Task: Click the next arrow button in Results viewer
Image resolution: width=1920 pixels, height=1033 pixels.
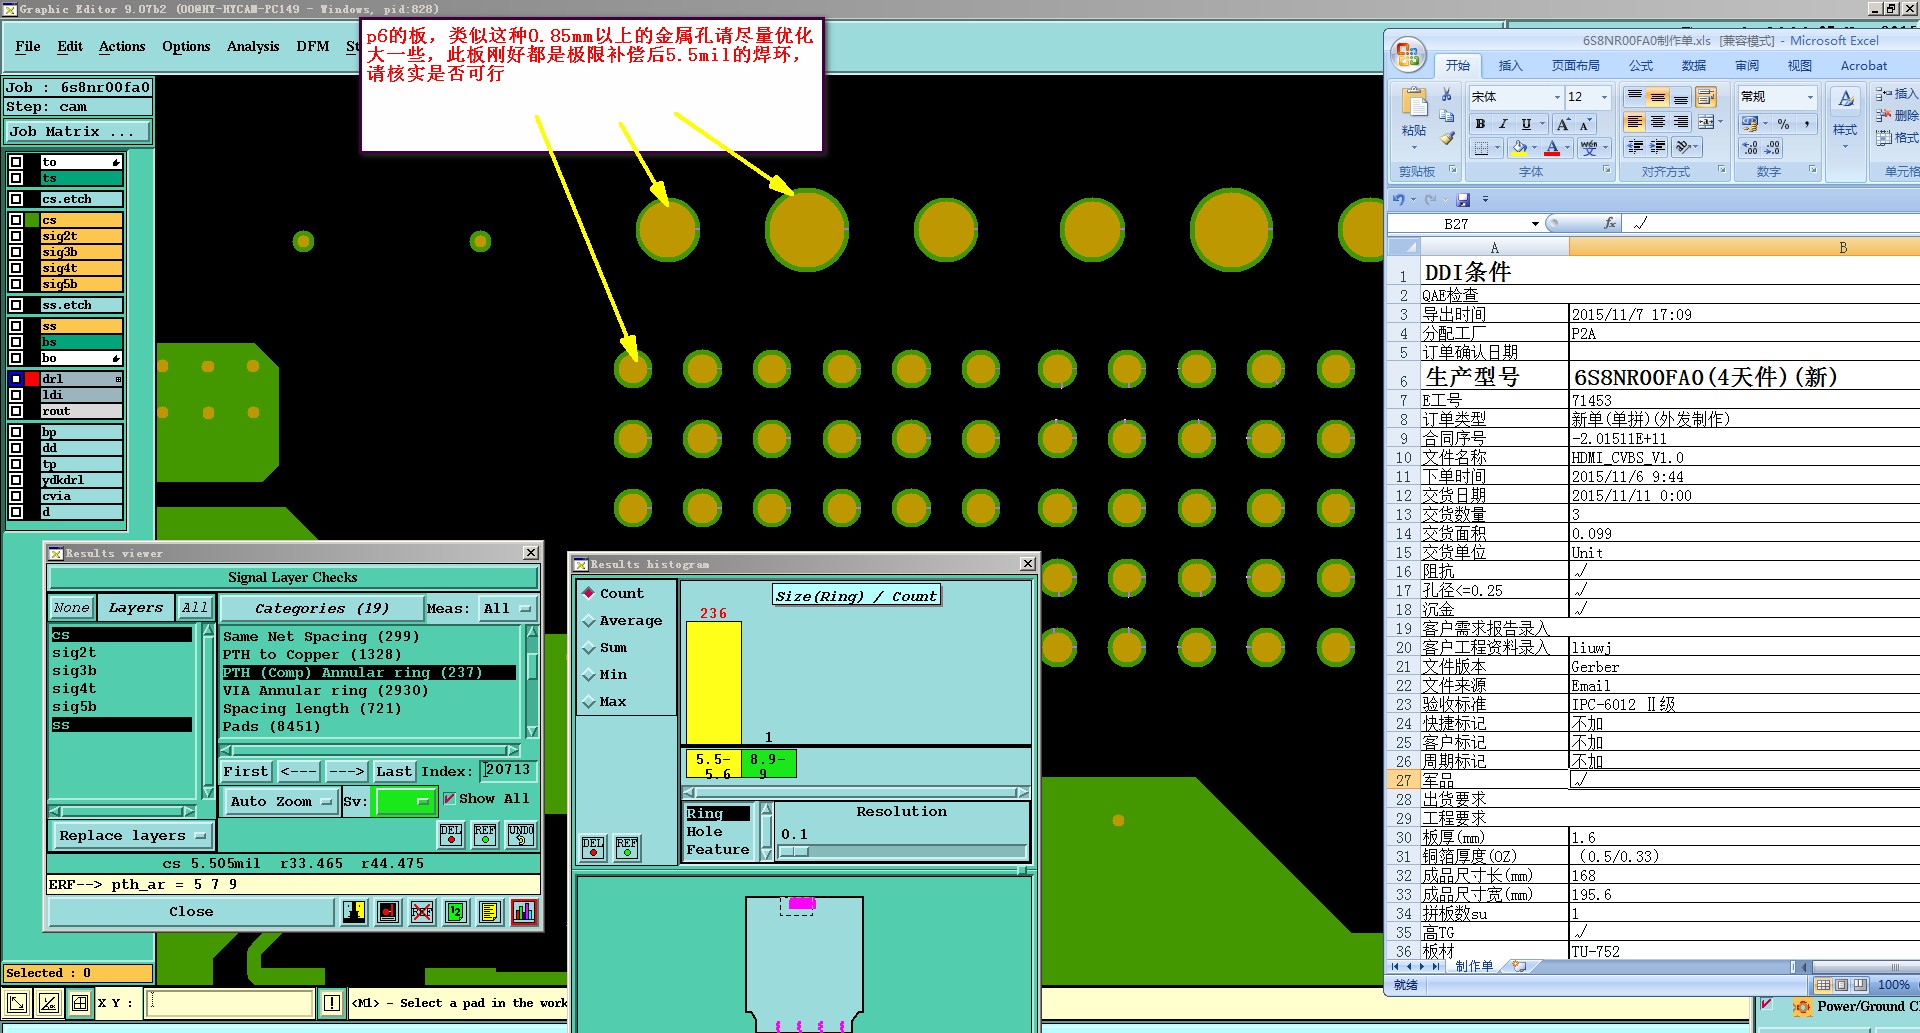Action: [x=346, y=771]
